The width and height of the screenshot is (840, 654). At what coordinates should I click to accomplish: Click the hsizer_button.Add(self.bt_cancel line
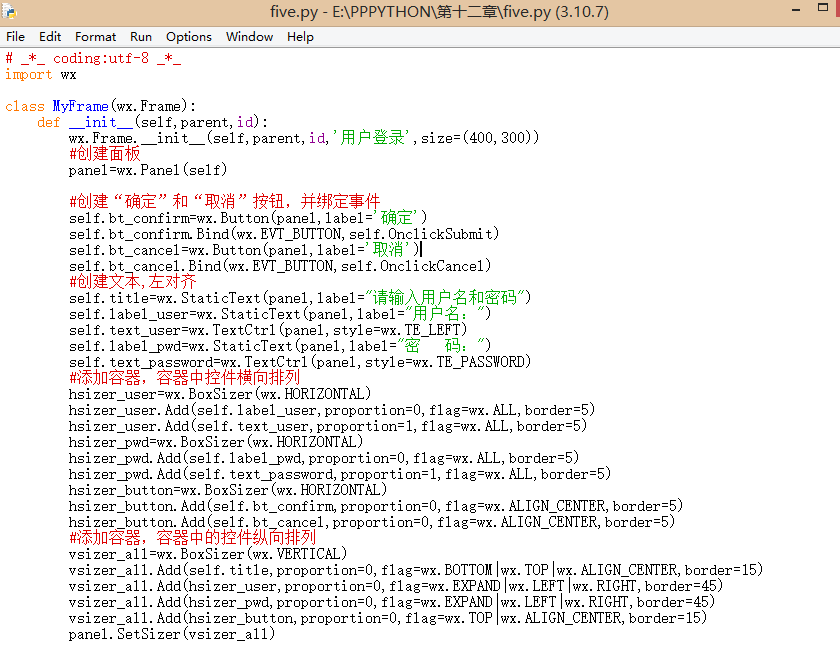[x=372, y=522]
